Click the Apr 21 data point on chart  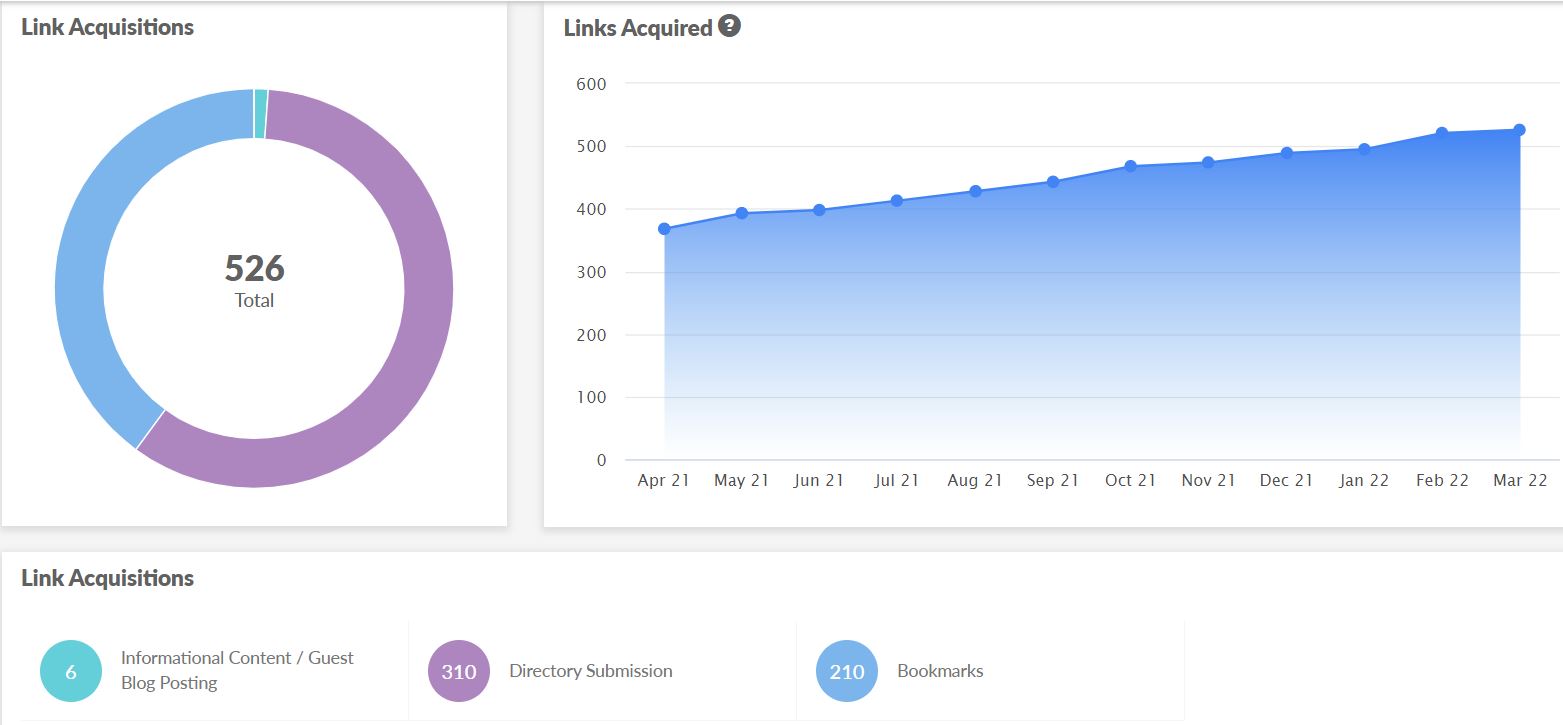[x=664, y=229]
